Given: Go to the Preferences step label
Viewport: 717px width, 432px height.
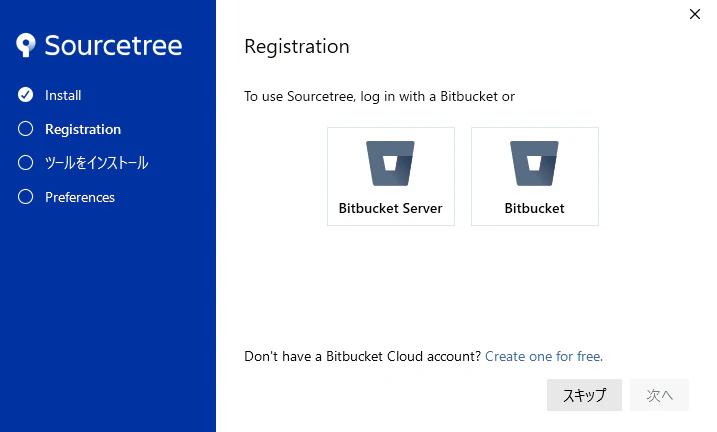Looking at the screenshot, I should (x=80, y=197).
